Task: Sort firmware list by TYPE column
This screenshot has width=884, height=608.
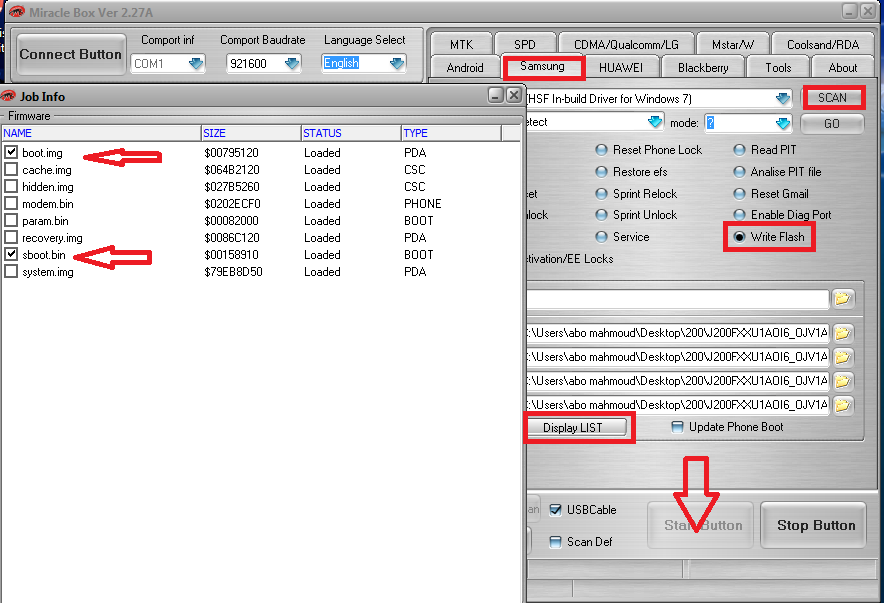Action: click(451, 133)
